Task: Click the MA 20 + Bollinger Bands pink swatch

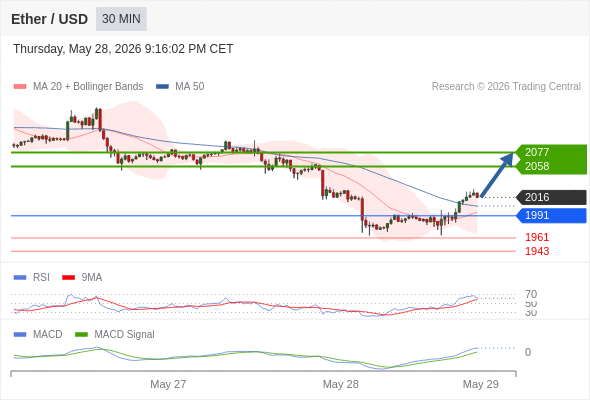Action: (x=20, y=87)
